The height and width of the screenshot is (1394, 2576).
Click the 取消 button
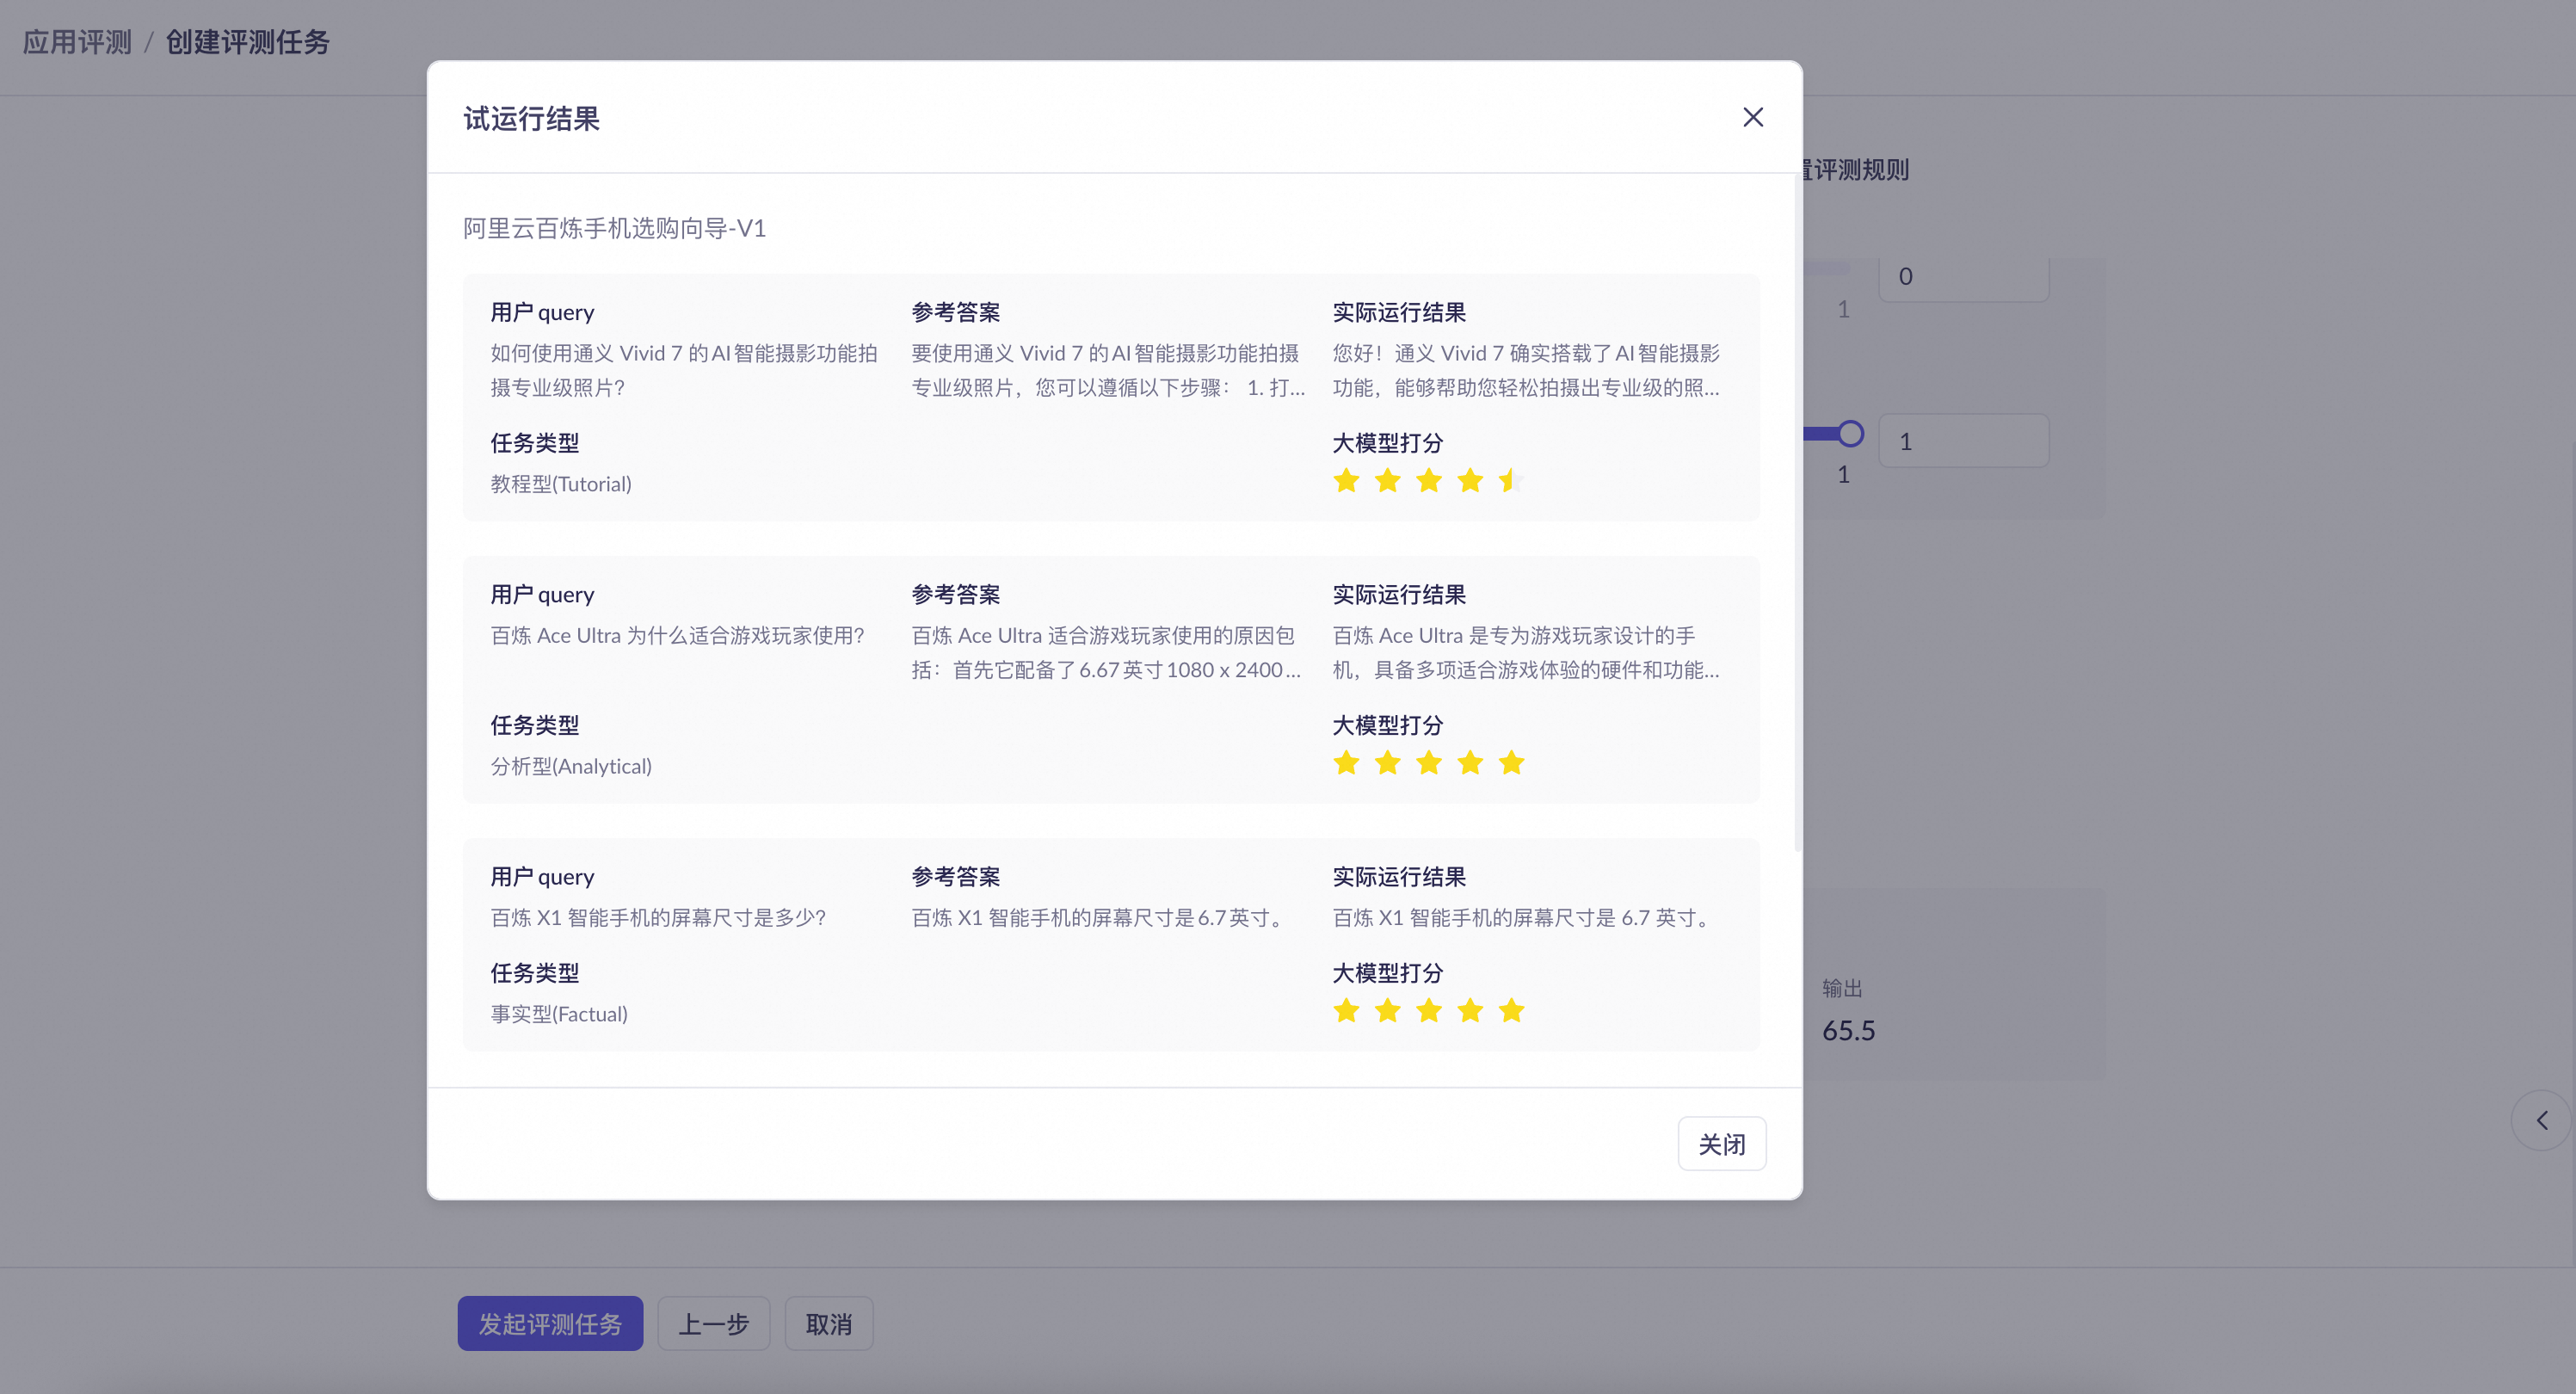click(828, 1323)
